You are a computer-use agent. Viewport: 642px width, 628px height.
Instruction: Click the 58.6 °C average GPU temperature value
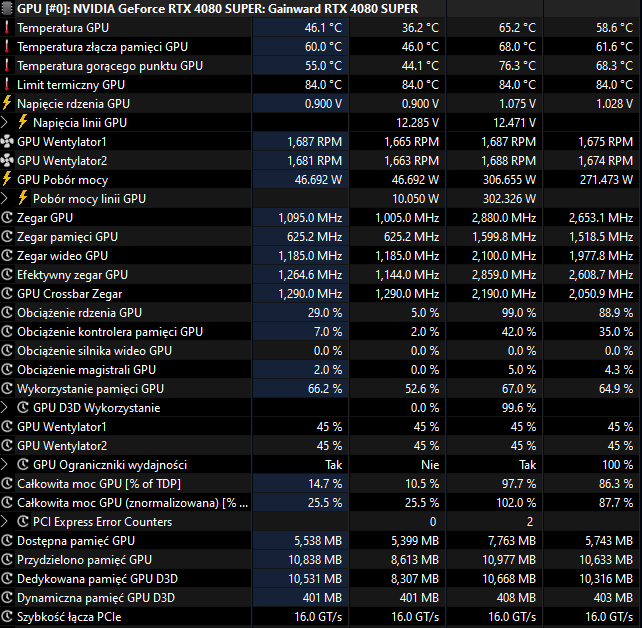614,28
